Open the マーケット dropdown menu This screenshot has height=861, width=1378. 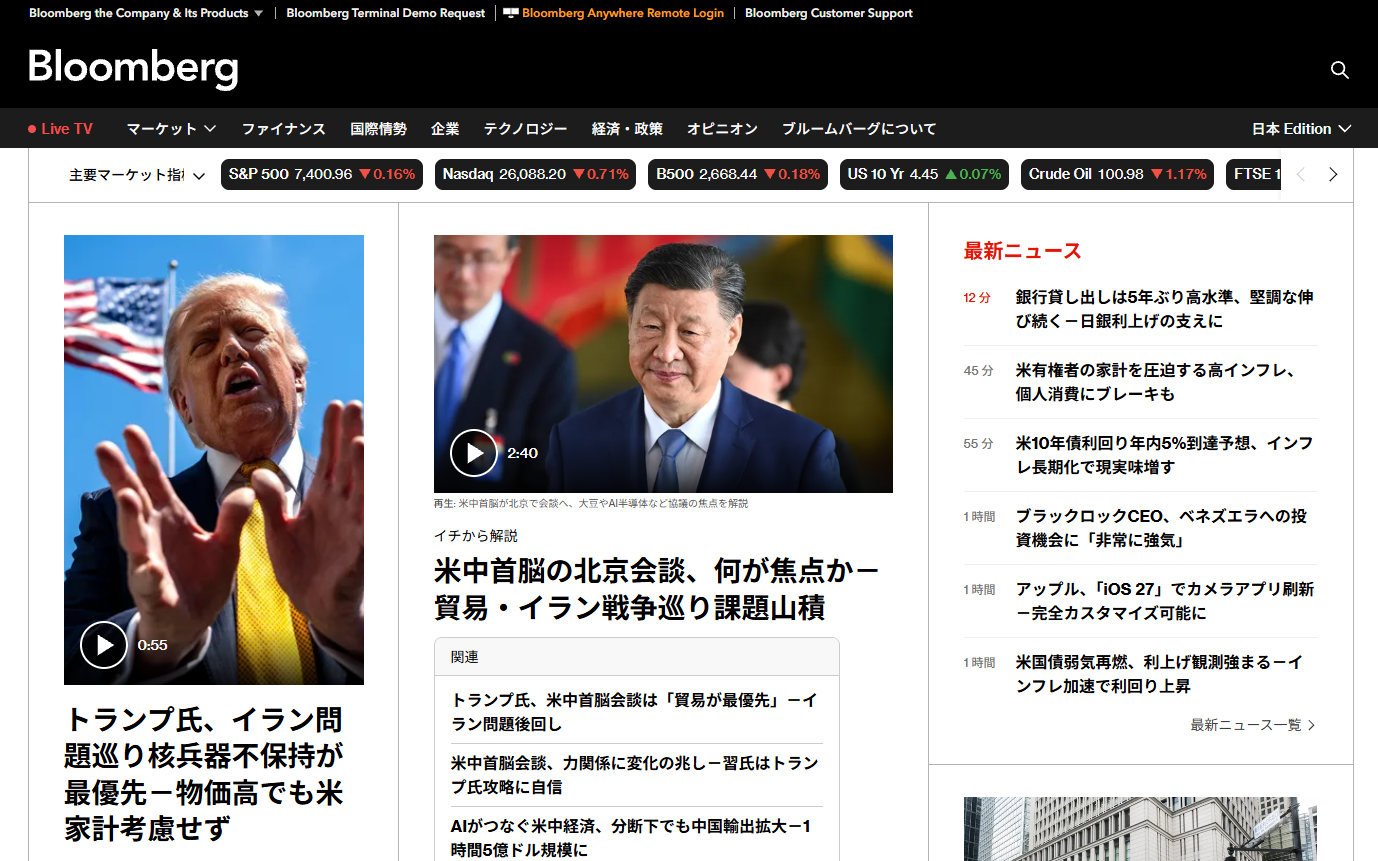[171, 129]
